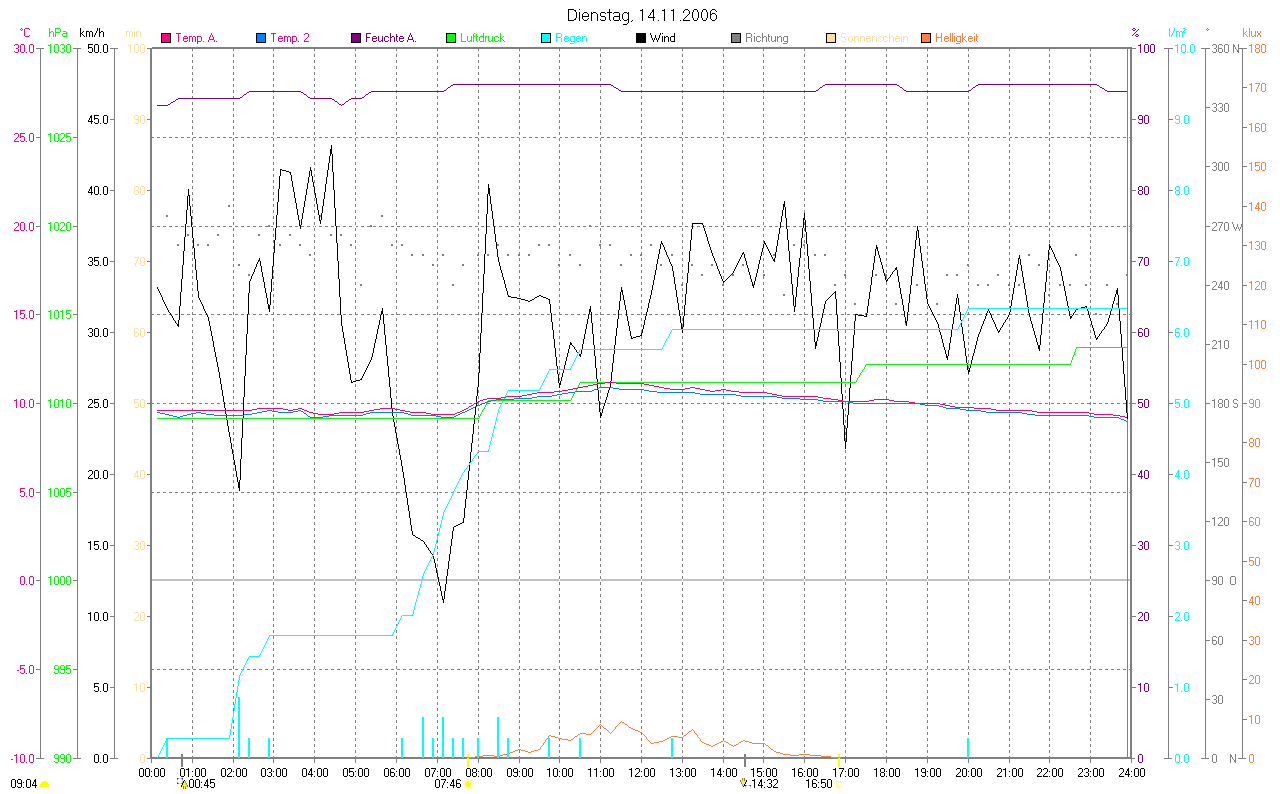Click the Feuchte A. purple legend swatch
The image size is (1280, 794).
[x=356, y=38]
